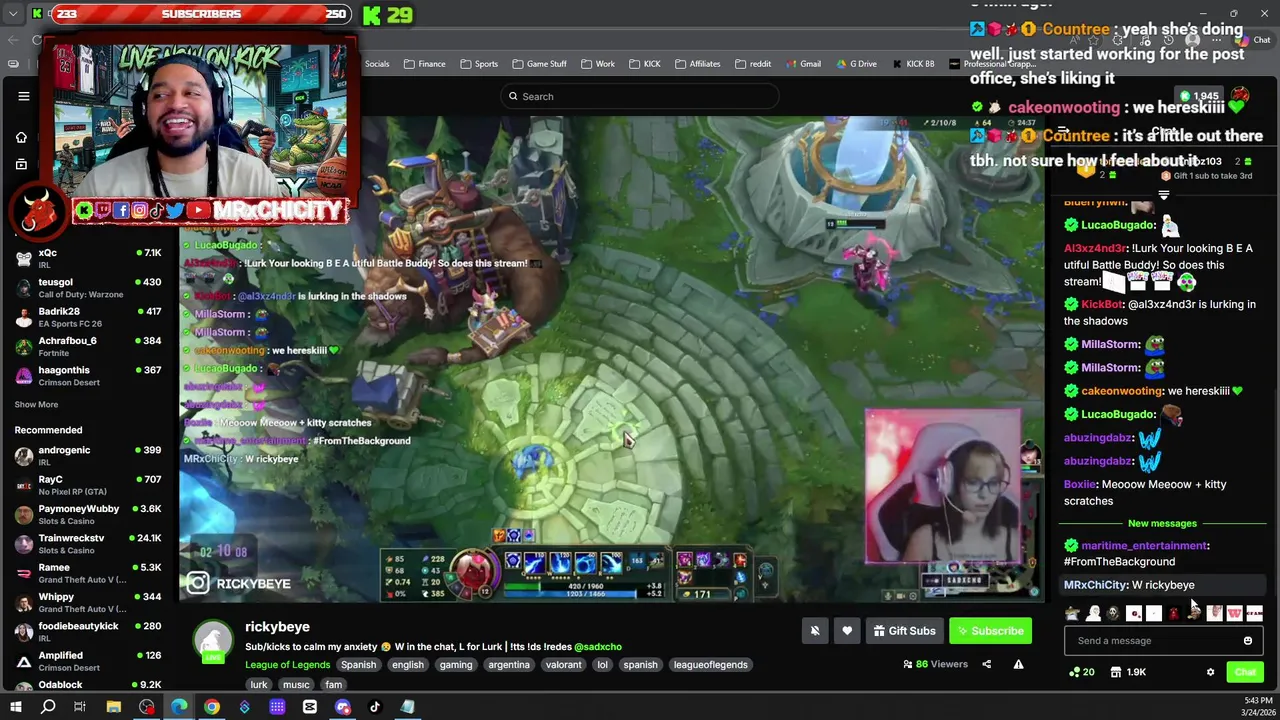The image size is (1280, 720).
Task: Open Amplified Crimson Desert channel
Action: point(88,660)
